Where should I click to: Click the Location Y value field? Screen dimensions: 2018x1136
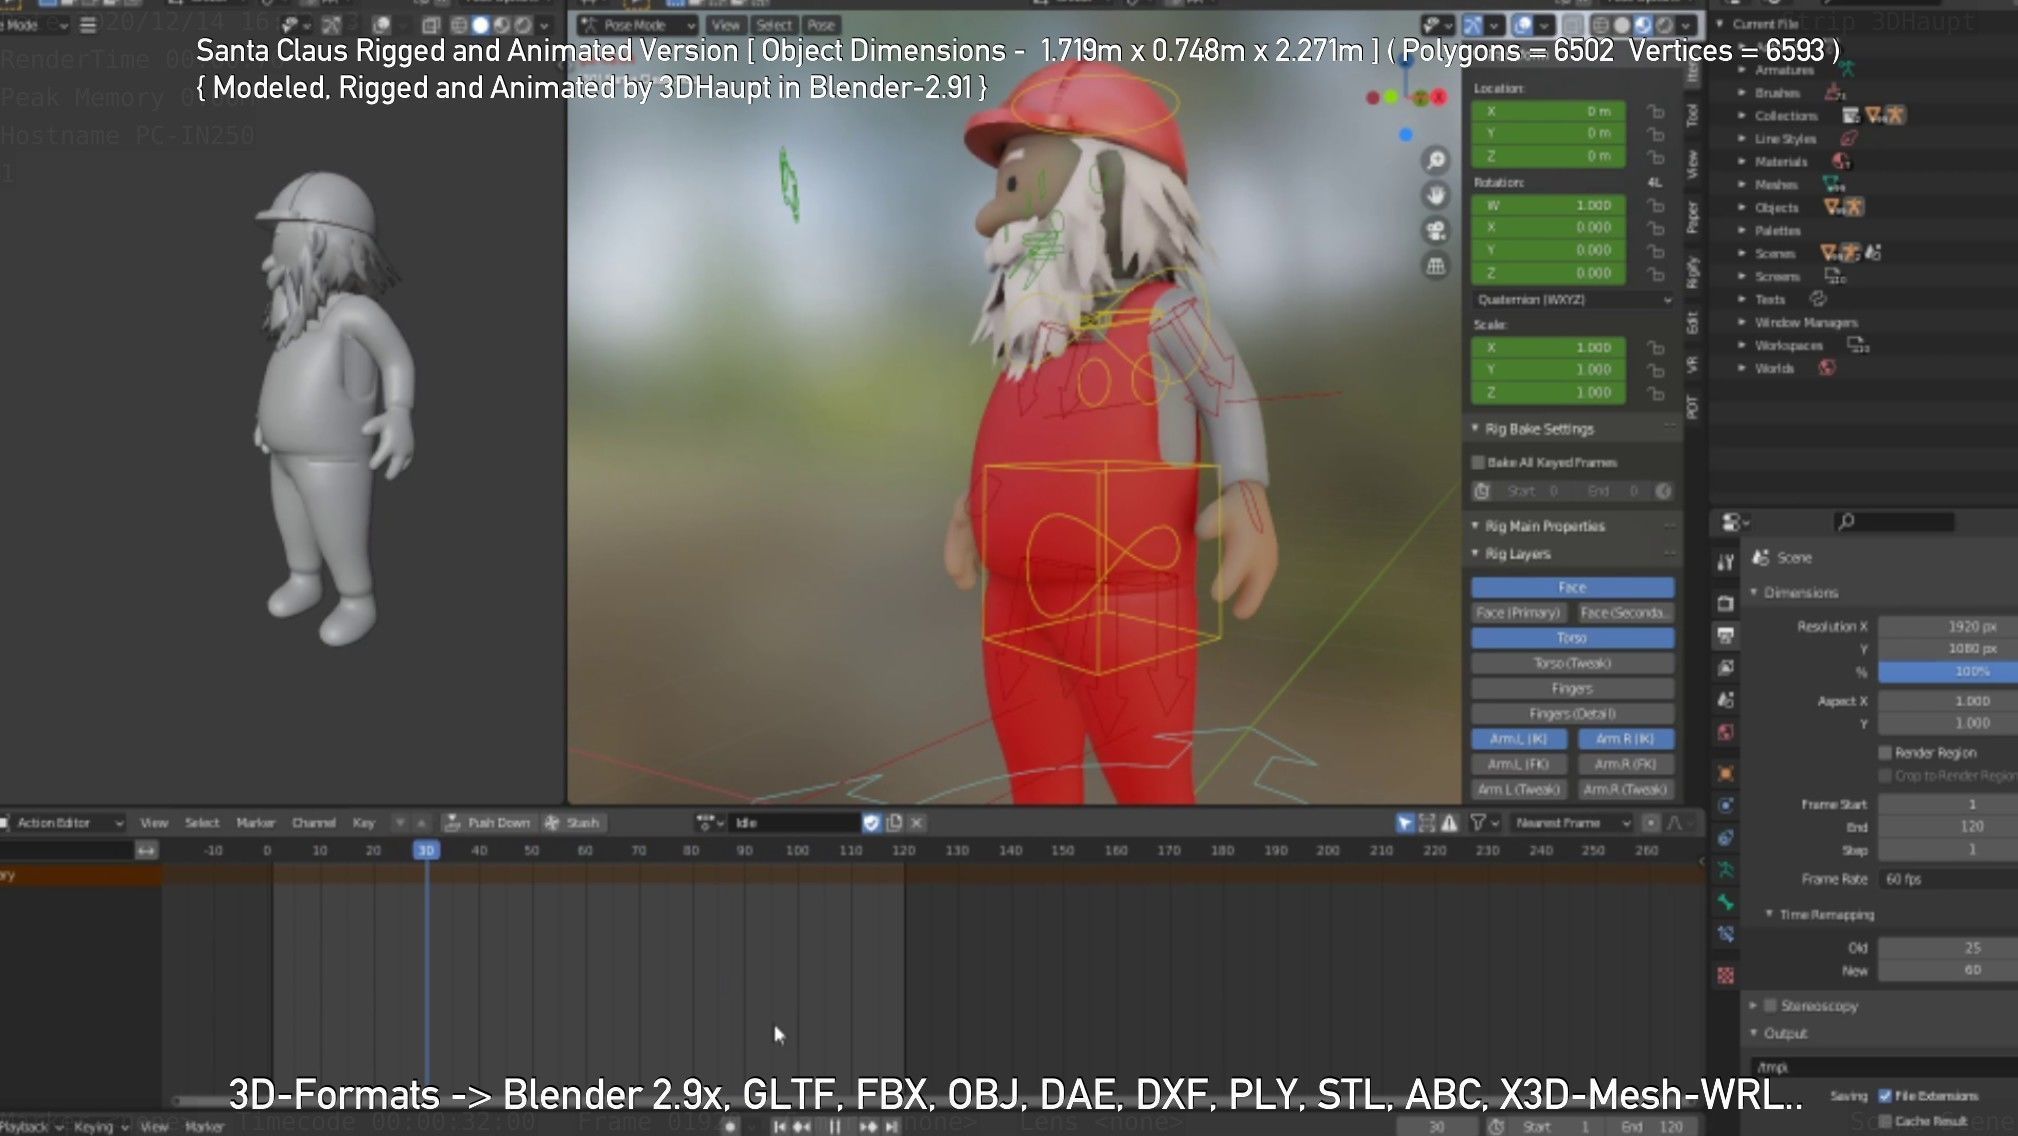[1548, 133]
